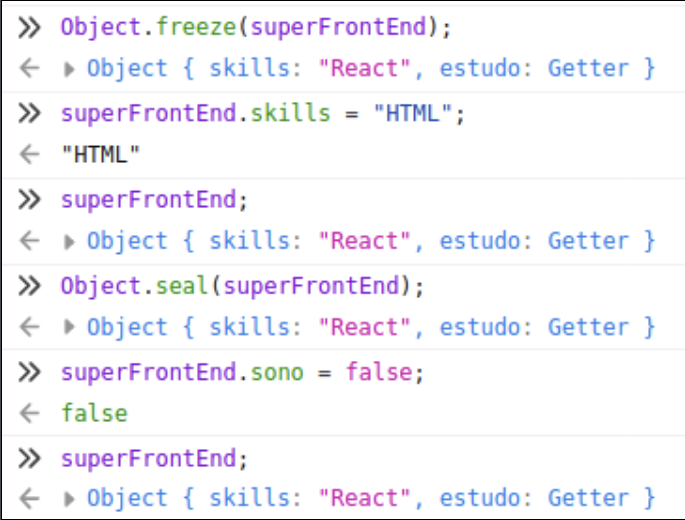The height and width of the screenshot is (520, 685).
Task: Click output arrow beside the last Object result
Action: pos(30,498)
